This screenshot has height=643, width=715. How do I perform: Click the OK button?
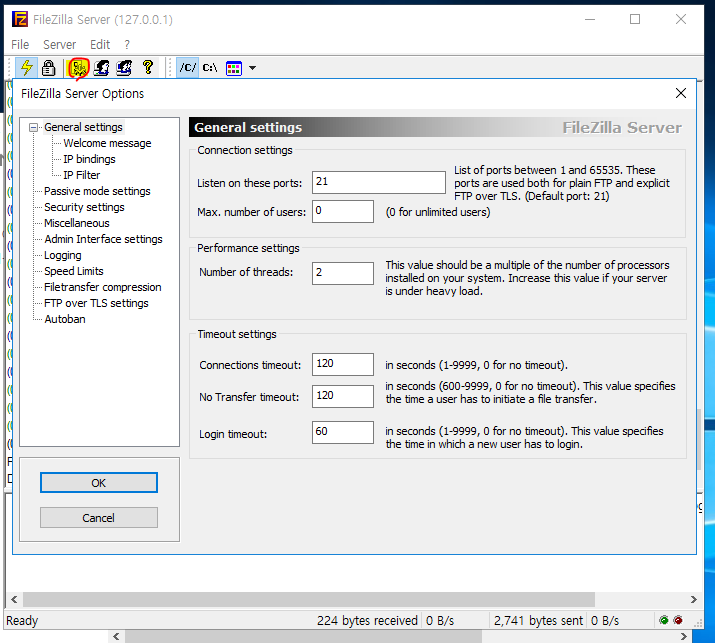[x=98, y=482]
